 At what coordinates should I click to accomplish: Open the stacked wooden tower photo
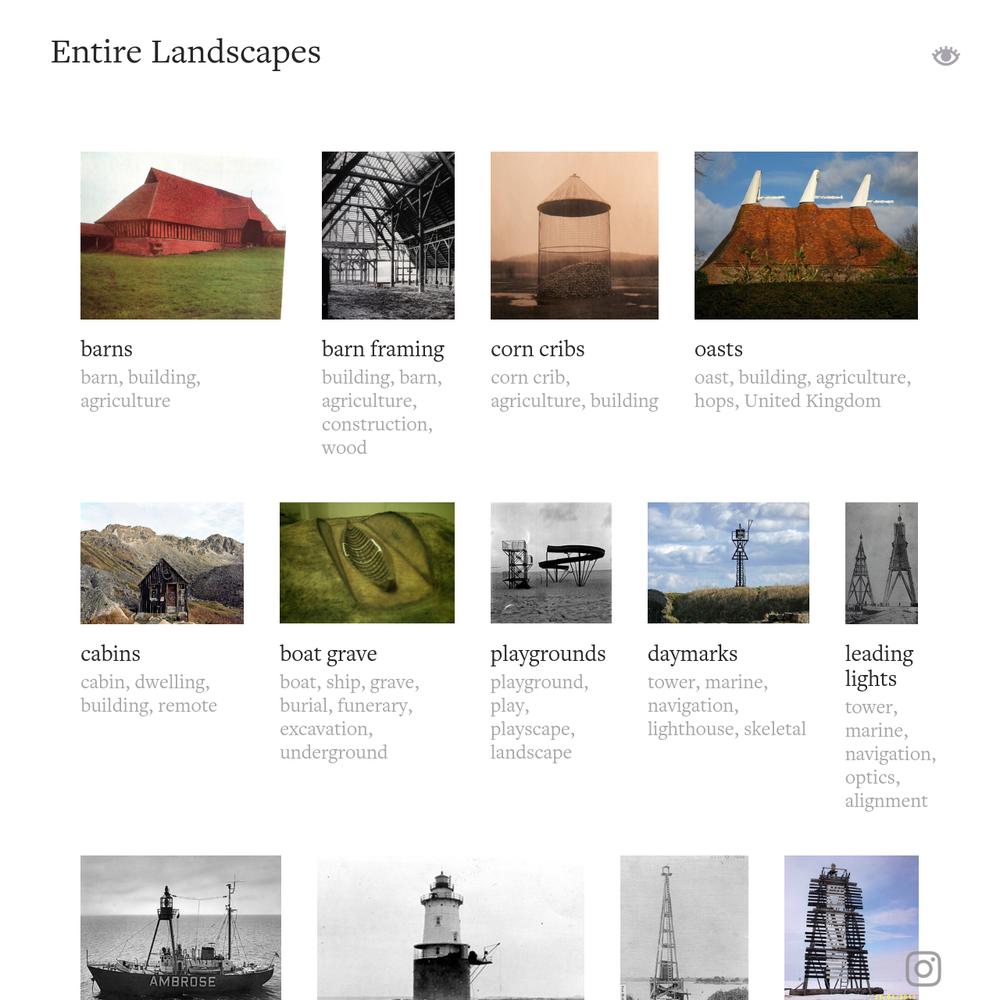pyautogui.click(x=851, y=927)
